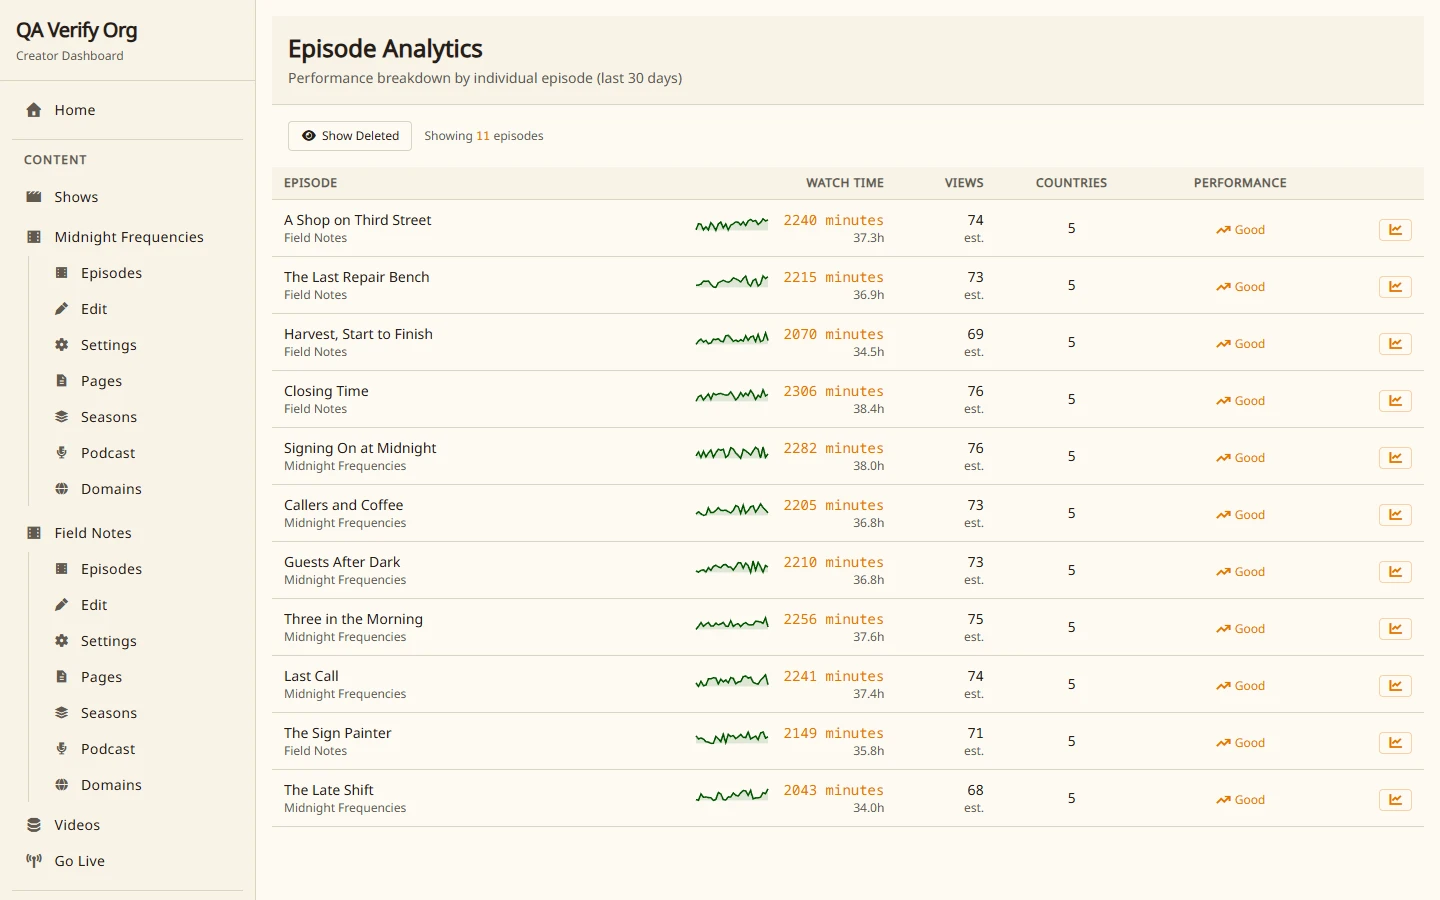Open Go Live in sidebar
This screenshot has height=900, width=1440.
point(128,861)
